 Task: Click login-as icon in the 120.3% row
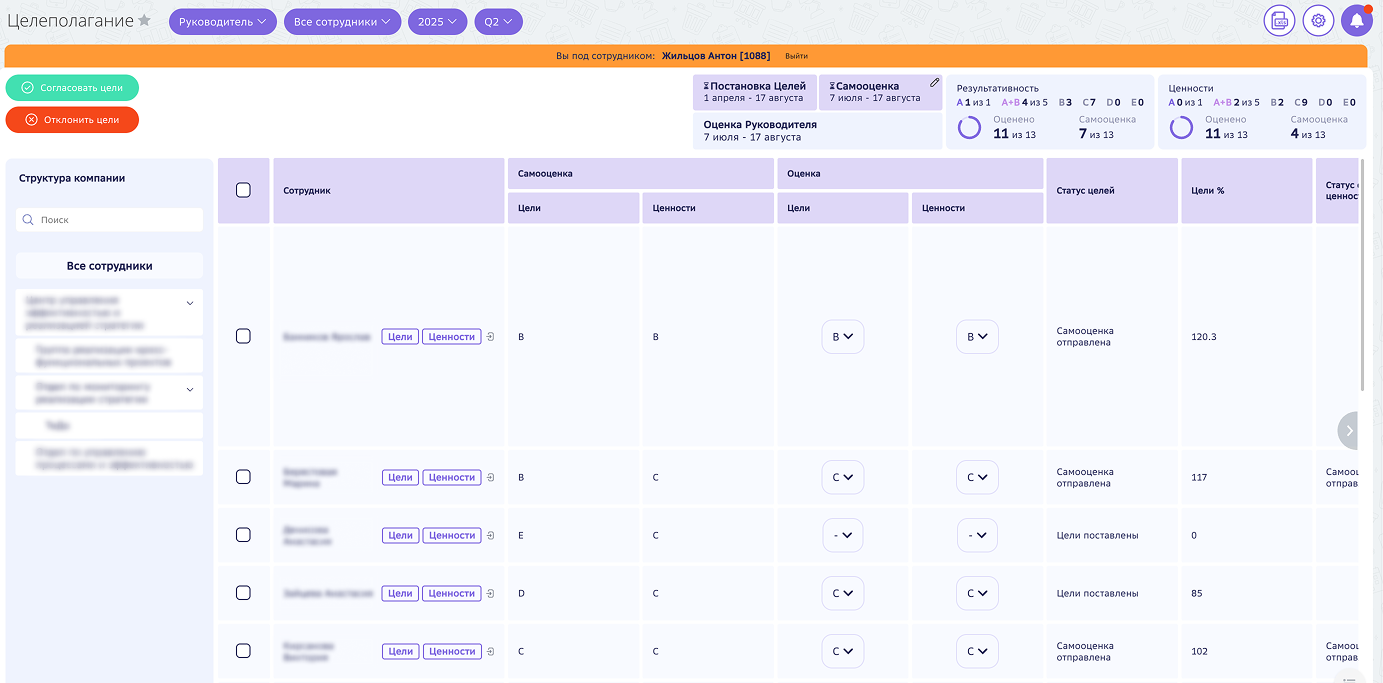pos(490,337)
